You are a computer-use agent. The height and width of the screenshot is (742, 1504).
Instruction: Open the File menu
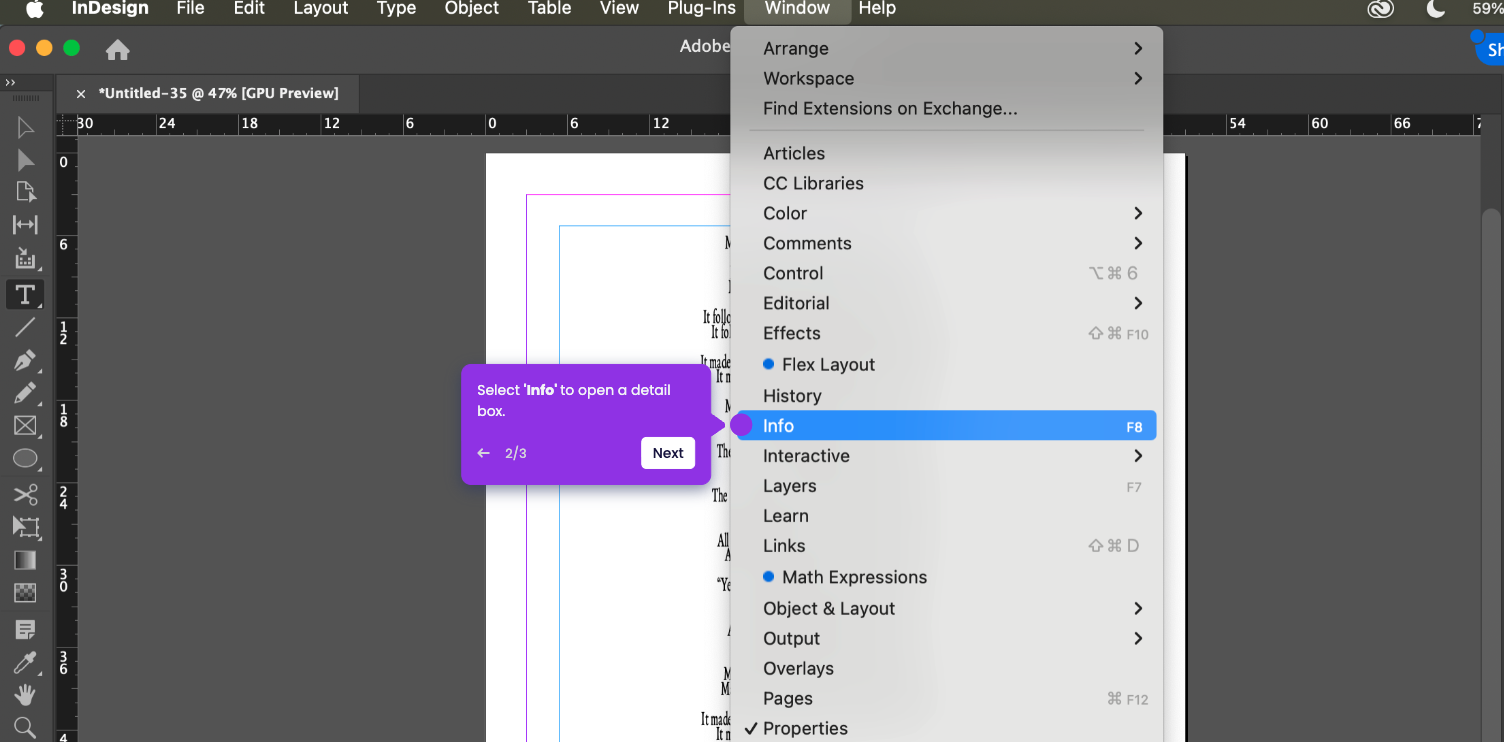pyautogui.click(x=190, y=9)
